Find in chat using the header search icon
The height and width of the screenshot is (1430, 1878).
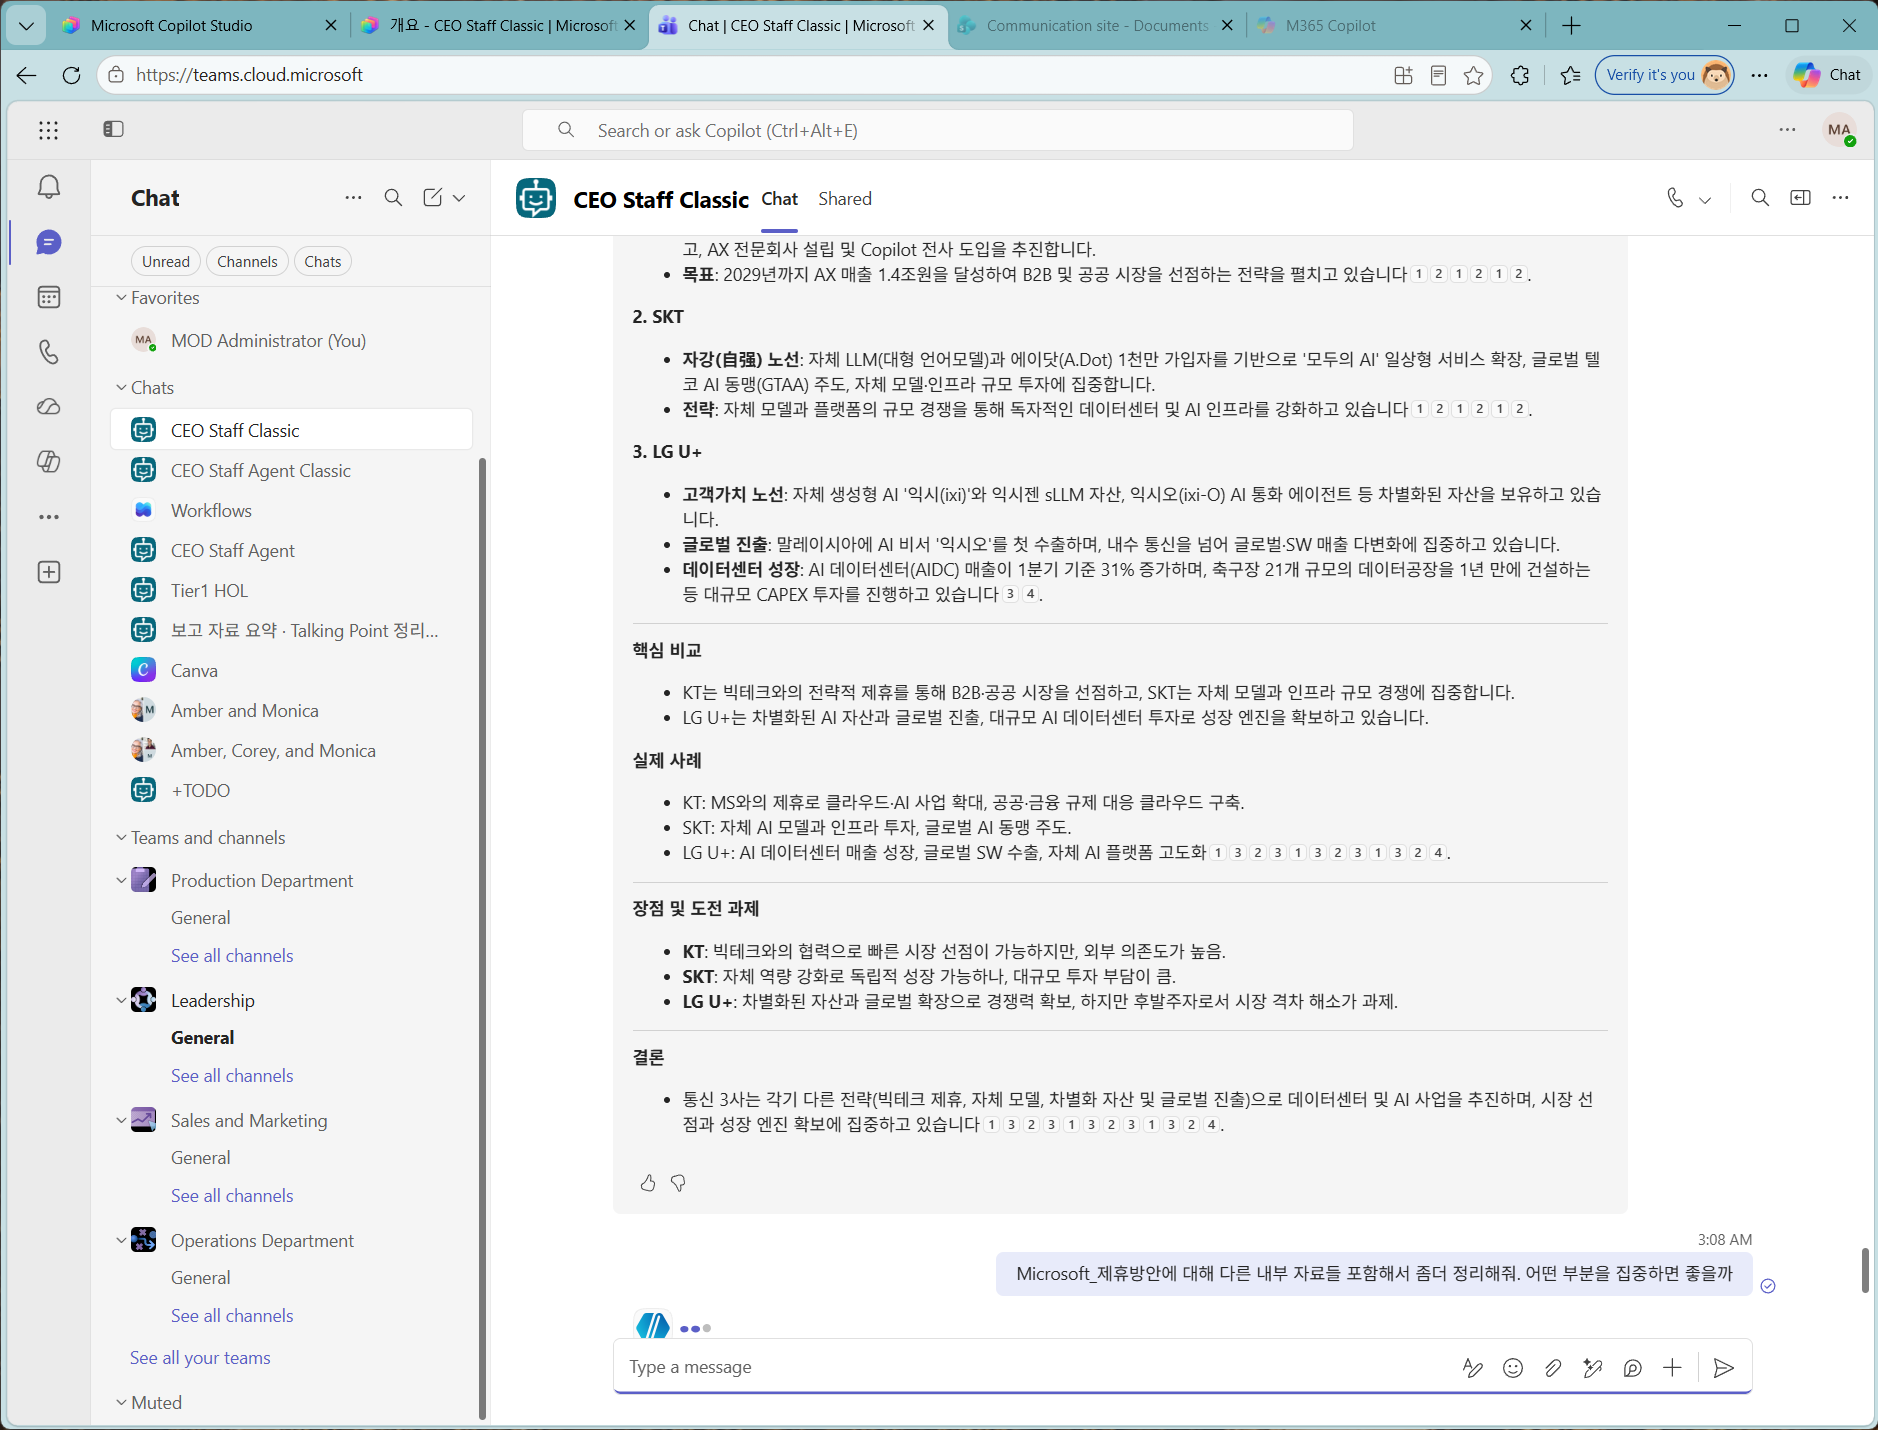tap(1760, 198)
